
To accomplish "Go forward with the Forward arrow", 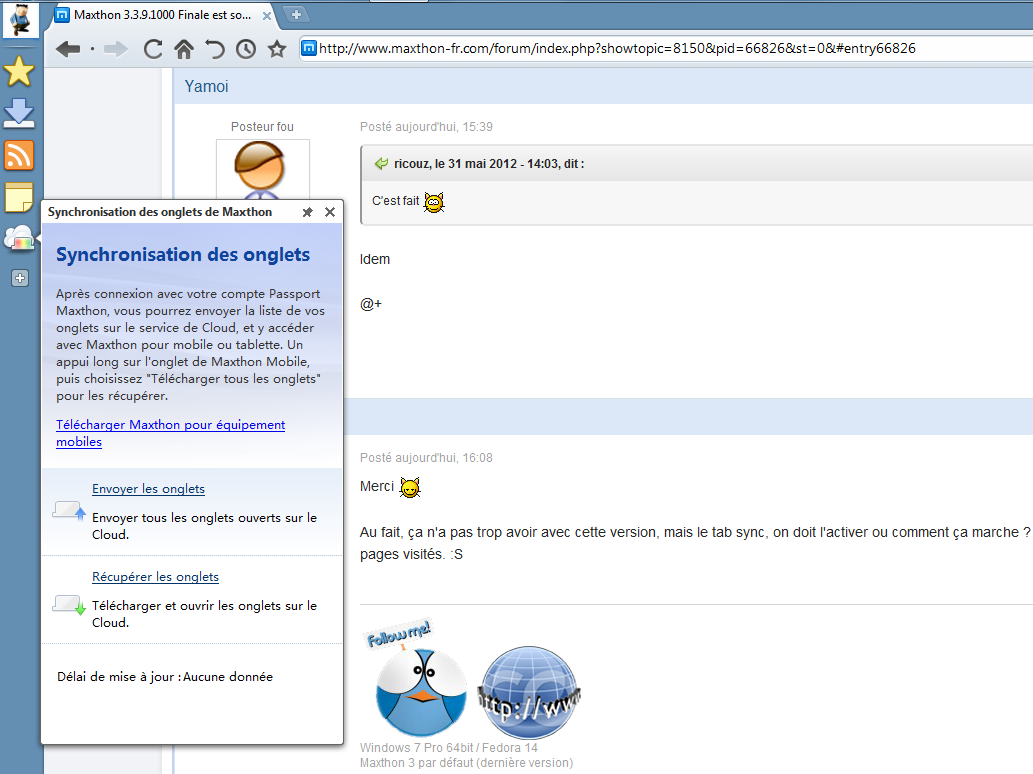I will 116,49.
